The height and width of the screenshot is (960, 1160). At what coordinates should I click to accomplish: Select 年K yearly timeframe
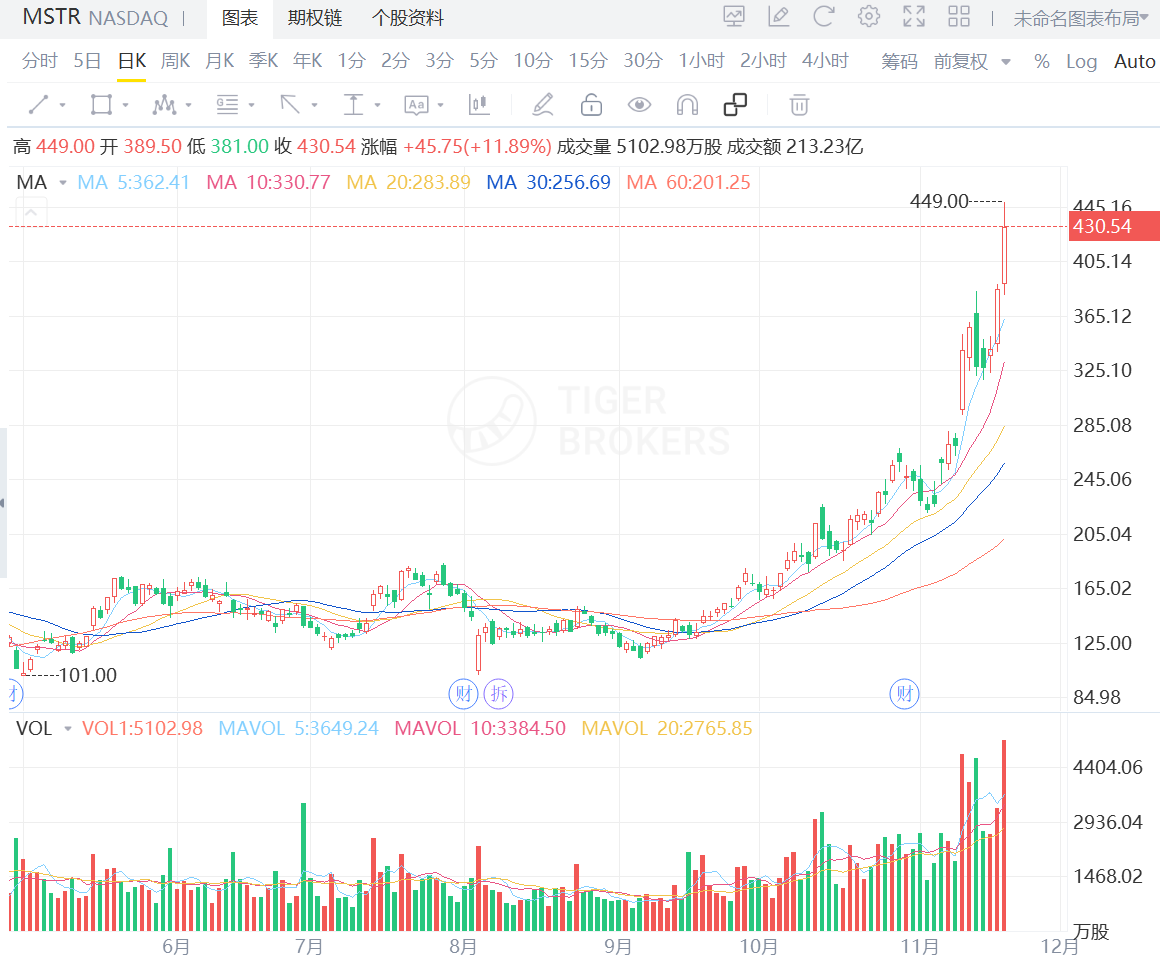(307, 61)
